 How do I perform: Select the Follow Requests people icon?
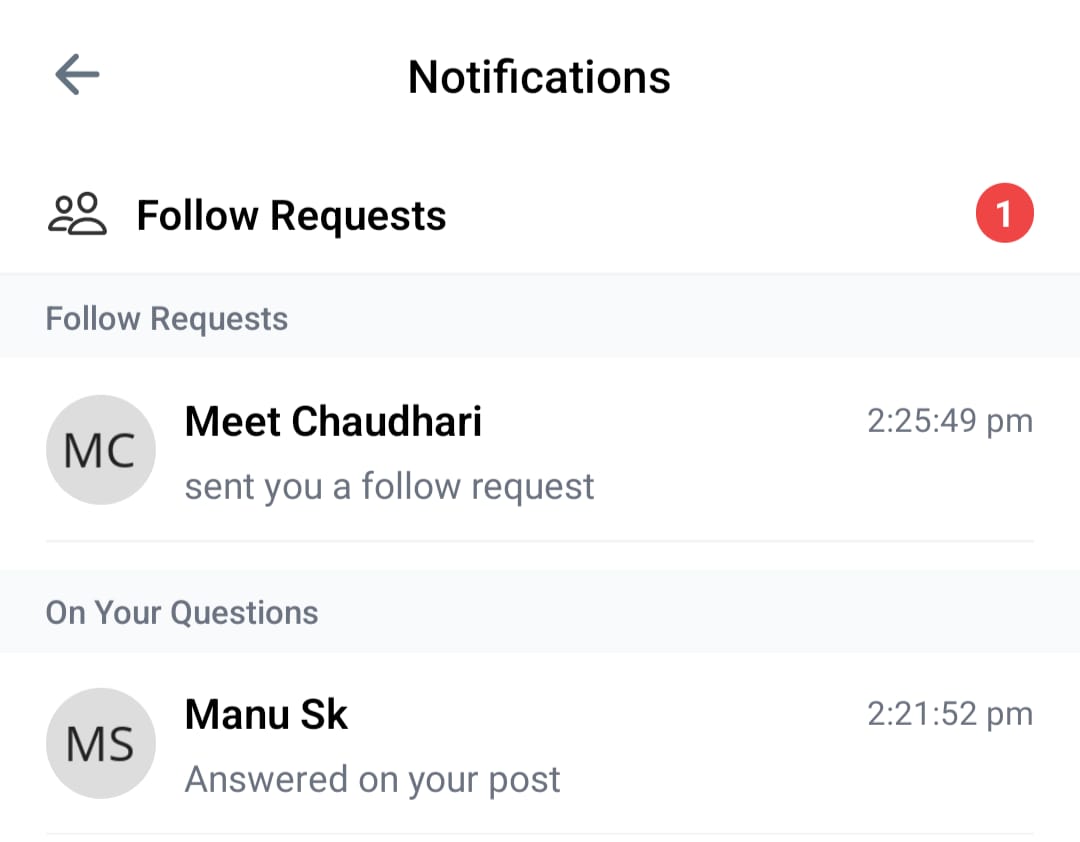click(77, 212)
